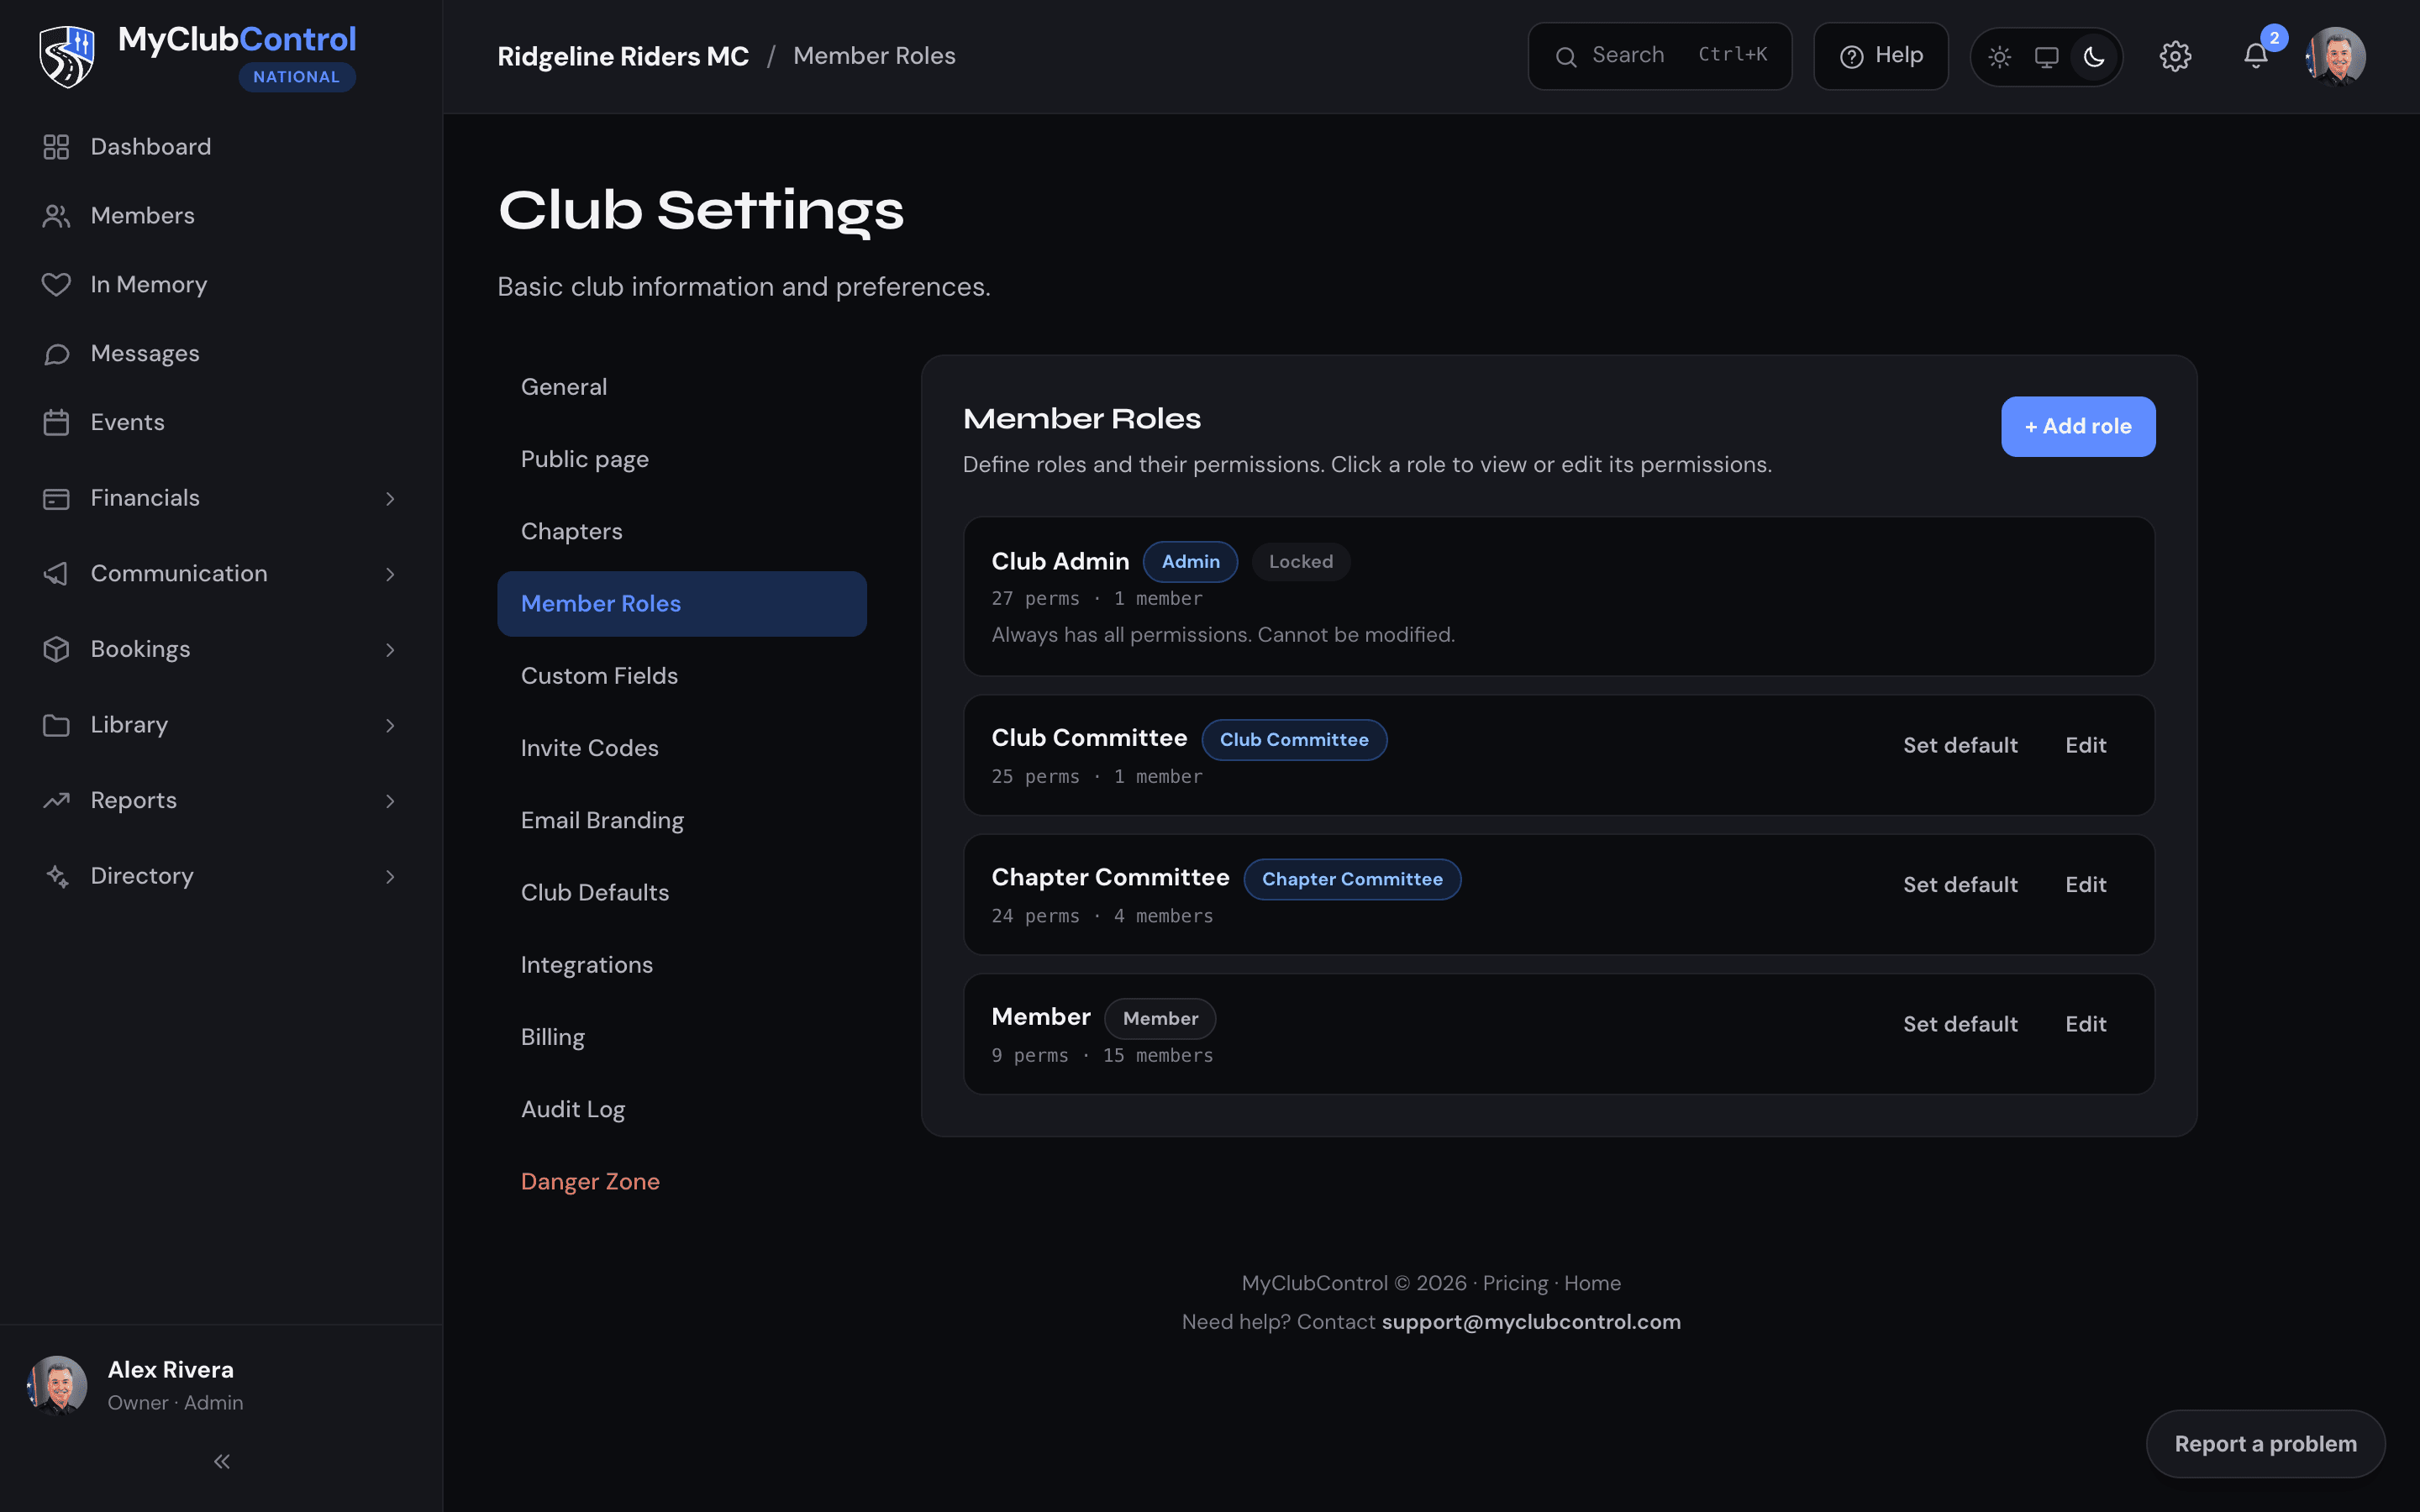Click the Library folder icon
The image size is (2420, 1512).
56,725
